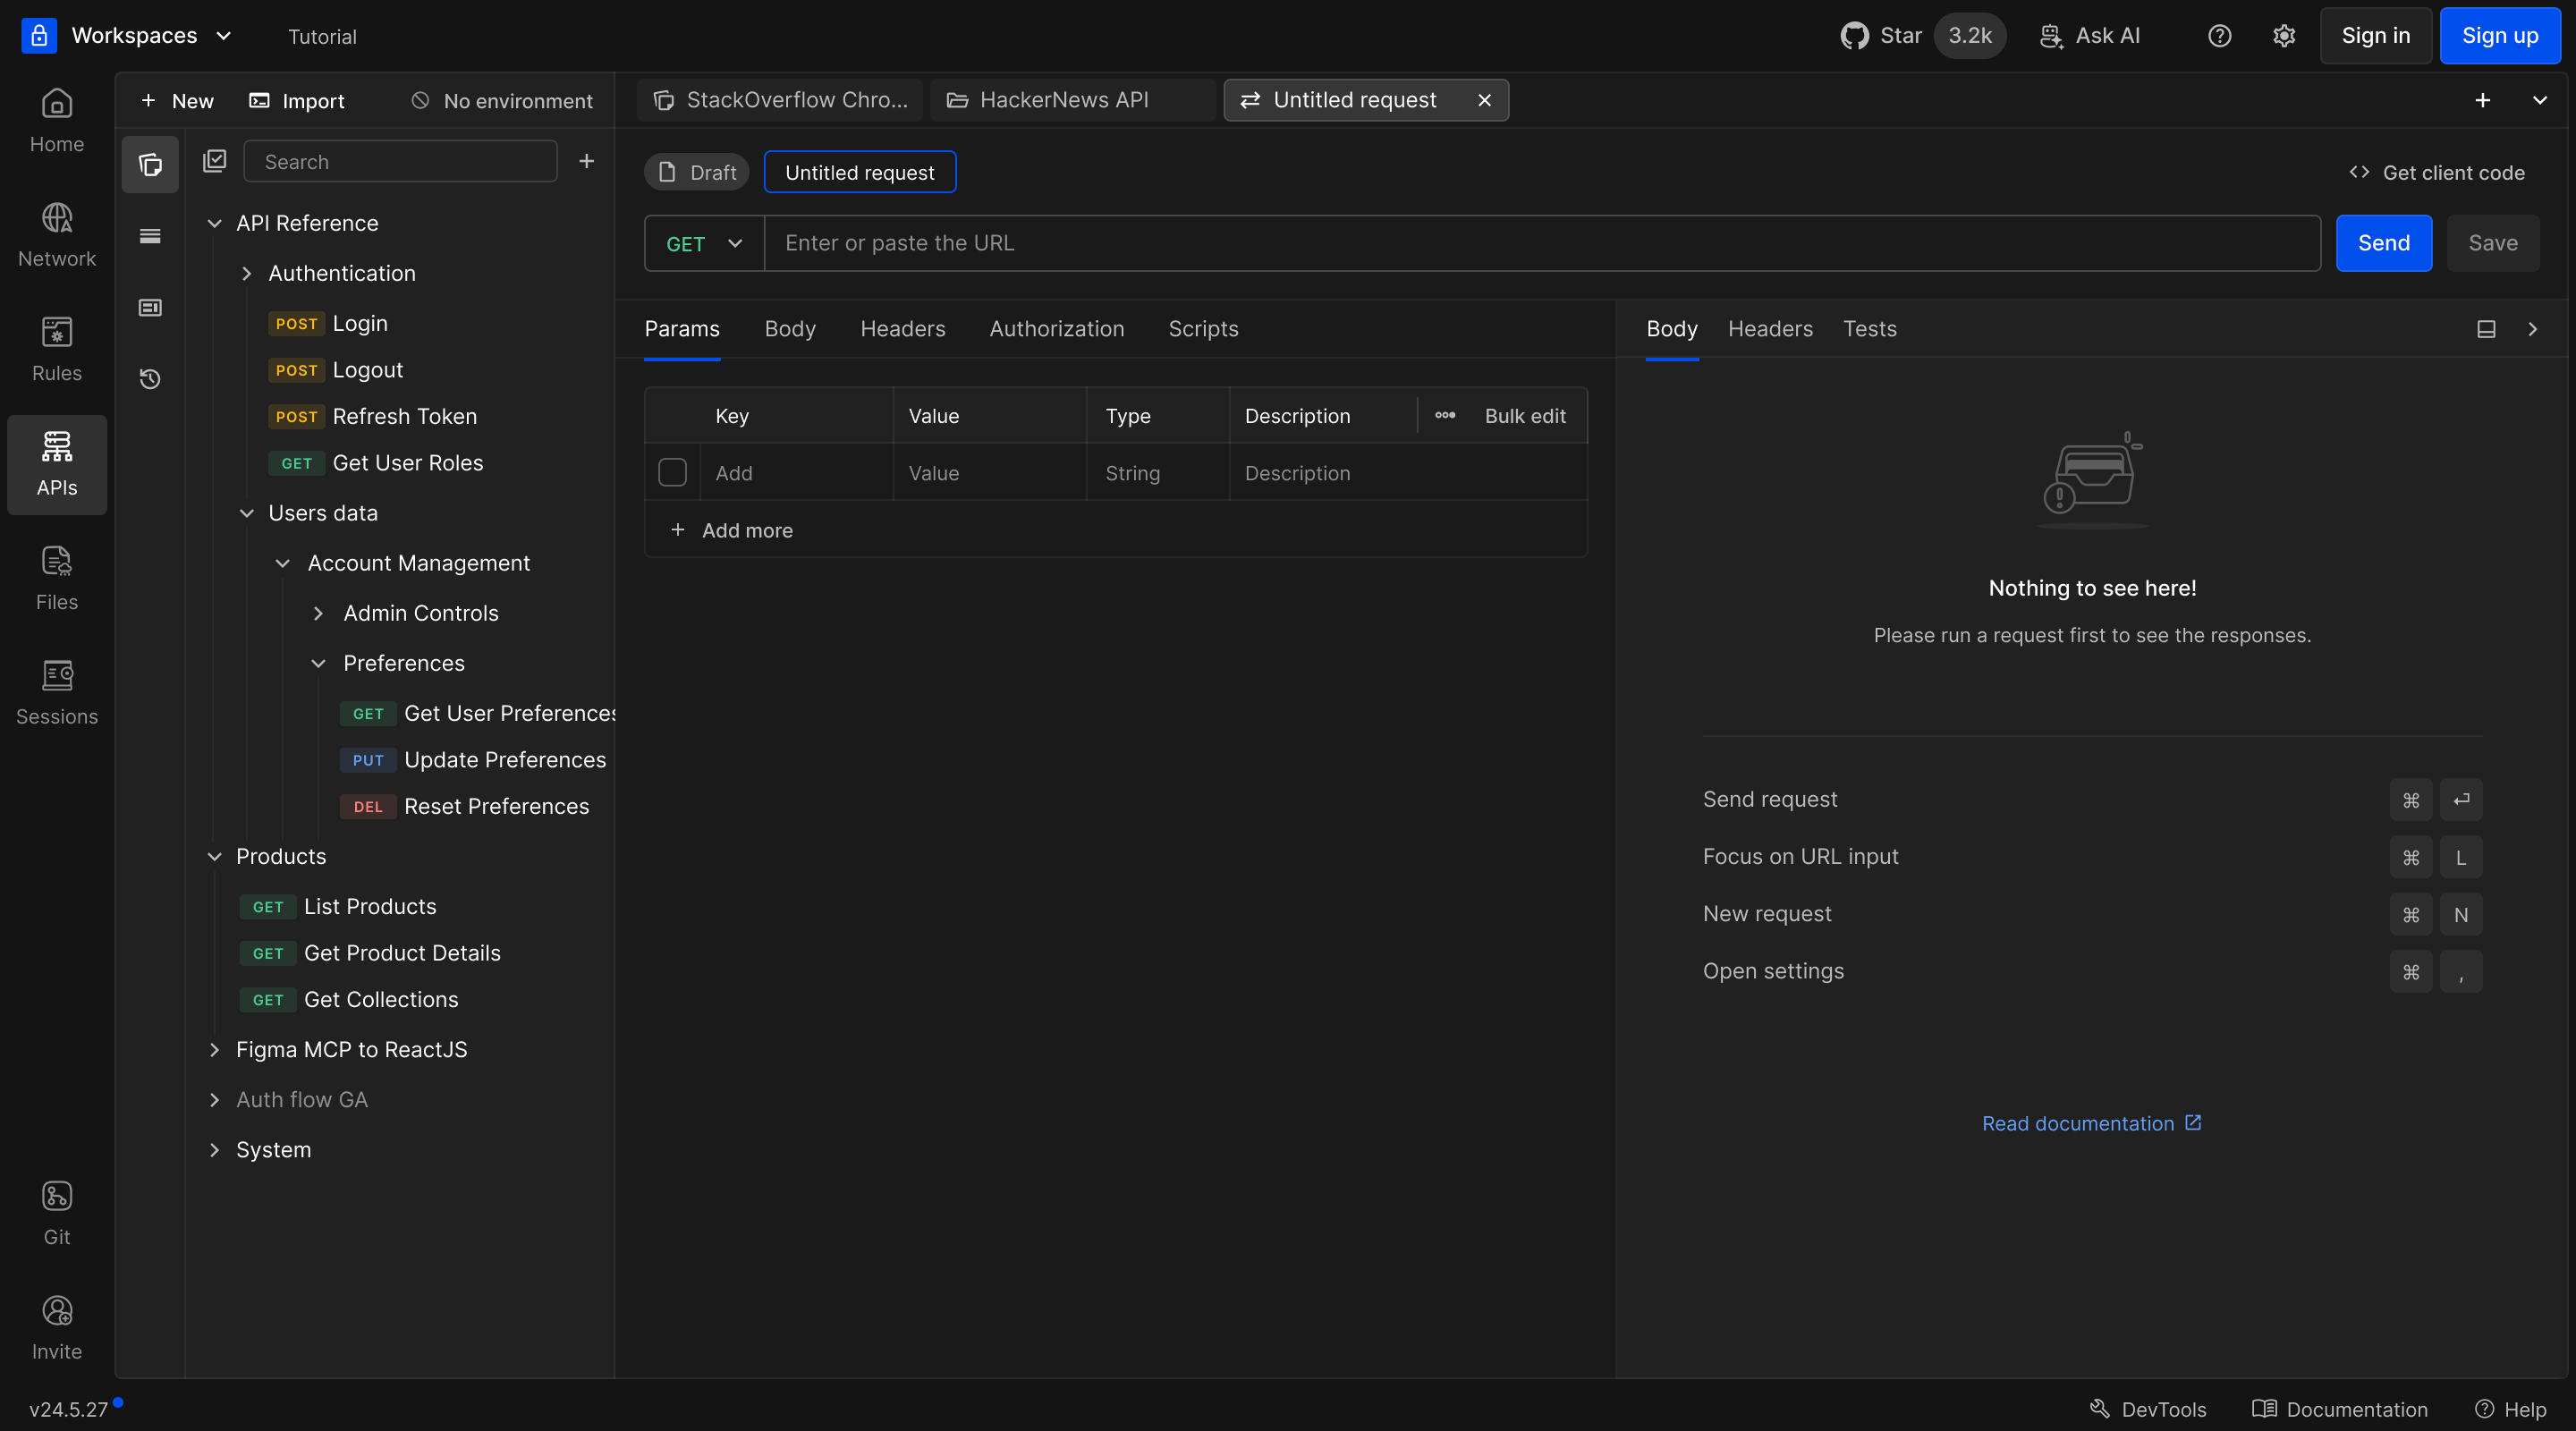
Task: Open the tabs overflow chevron dropdown
Action: [2539, 100]
